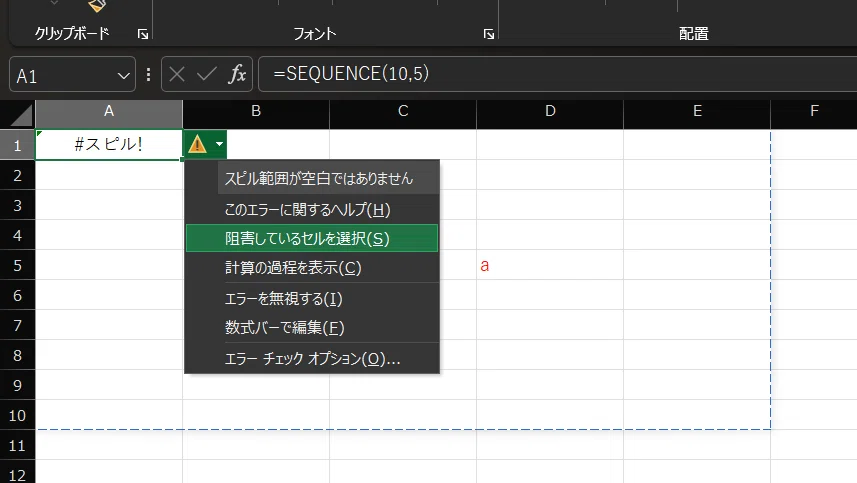
Task: Select row 10 header
Action: [17, 415]
